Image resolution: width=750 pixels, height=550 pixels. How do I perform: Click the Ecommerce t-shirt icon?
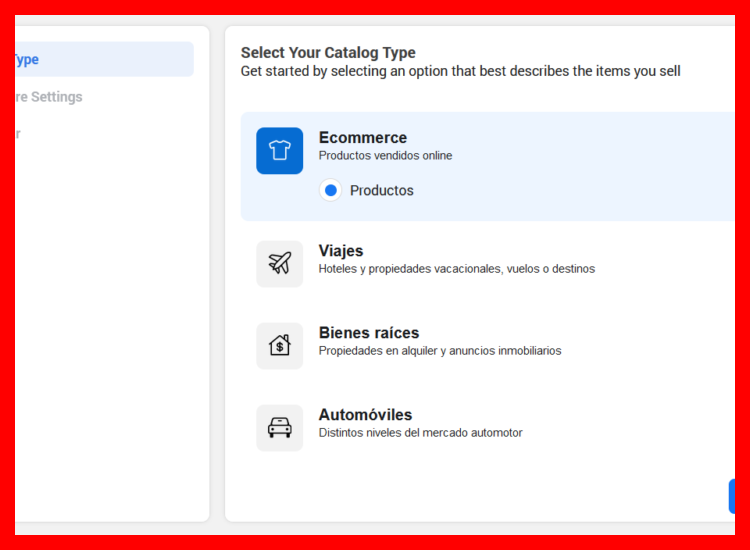click(279, 151)
